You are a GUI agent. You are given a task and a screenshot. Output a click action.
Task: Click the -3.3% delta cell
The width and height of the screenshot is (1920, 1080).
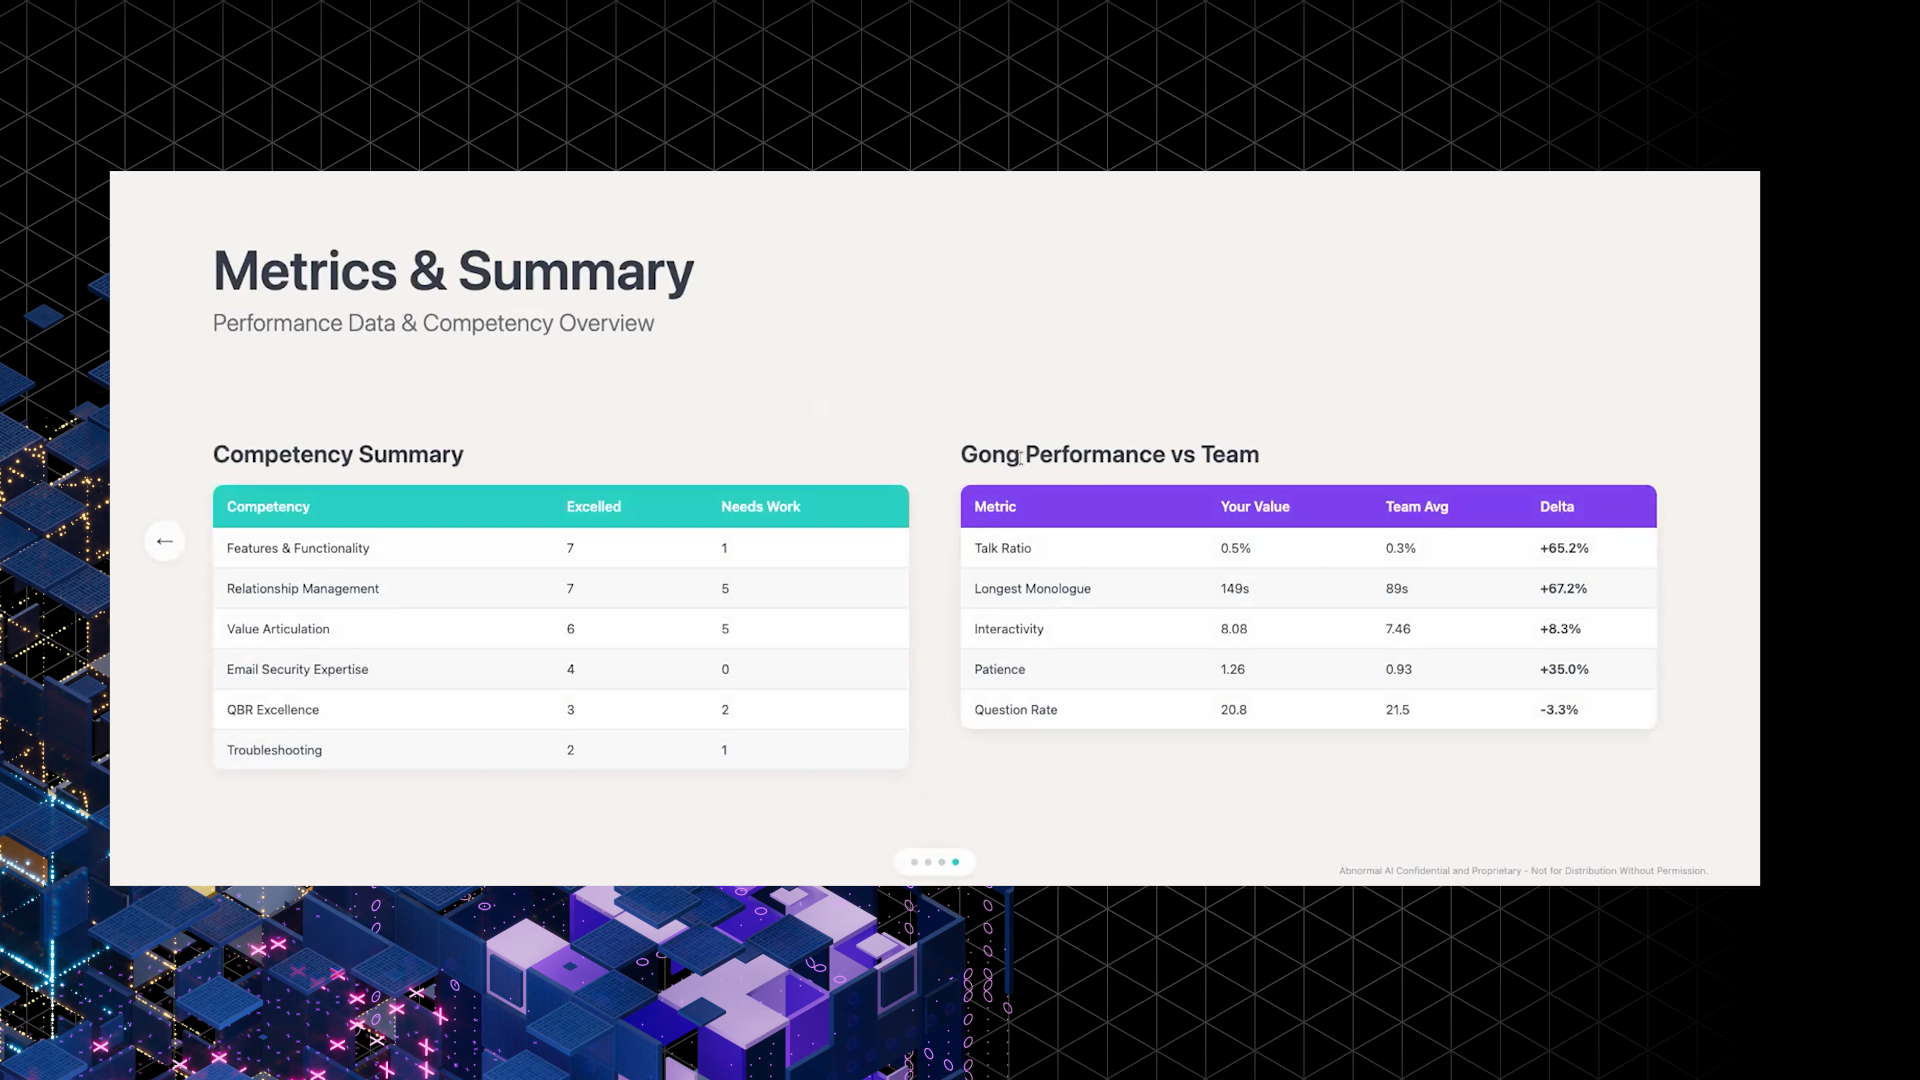coord(1559,710)
